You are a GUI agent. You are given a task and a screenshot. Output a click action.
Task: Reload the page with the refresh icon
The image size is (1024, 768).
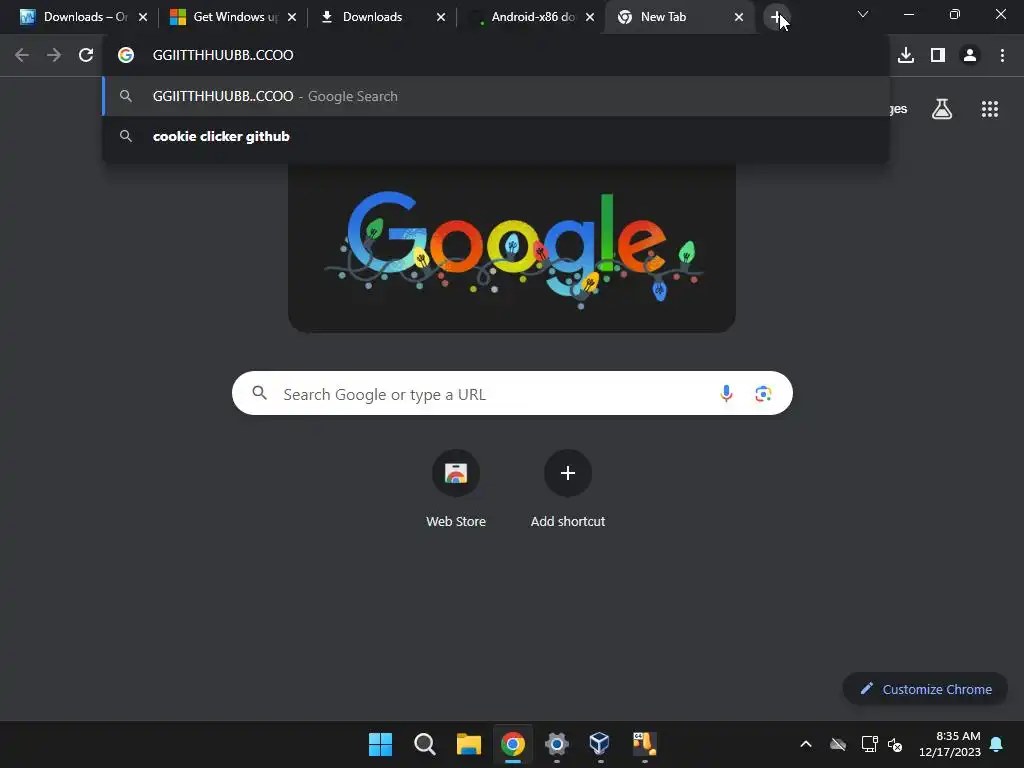coord(86,55)
